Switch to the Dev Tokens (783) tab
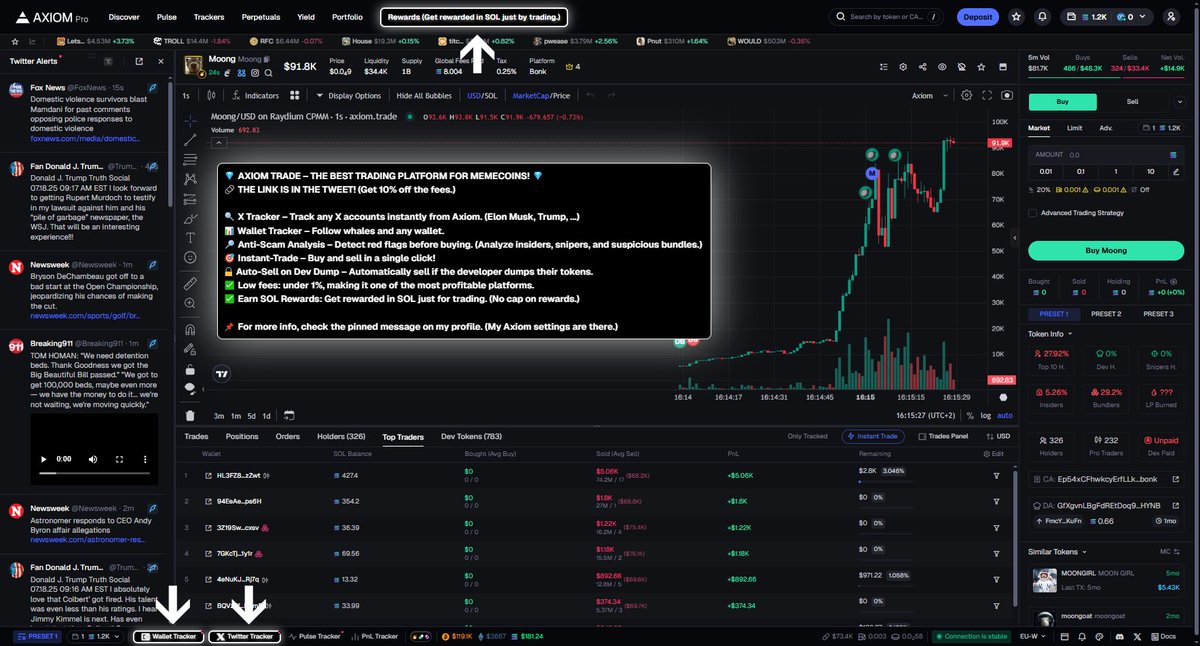Image resolution: width=1200 pixels, height=646 pixels. (471, 436)
